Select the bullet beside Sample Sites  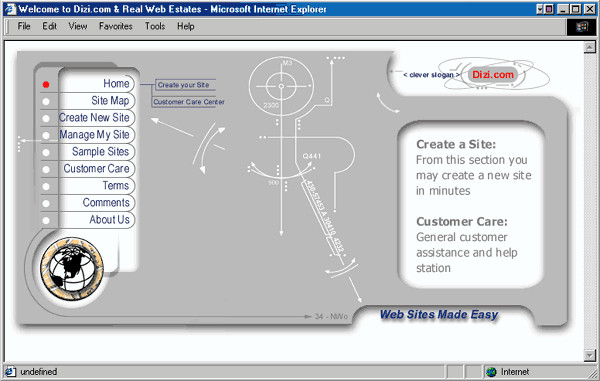tap(46, 152)
